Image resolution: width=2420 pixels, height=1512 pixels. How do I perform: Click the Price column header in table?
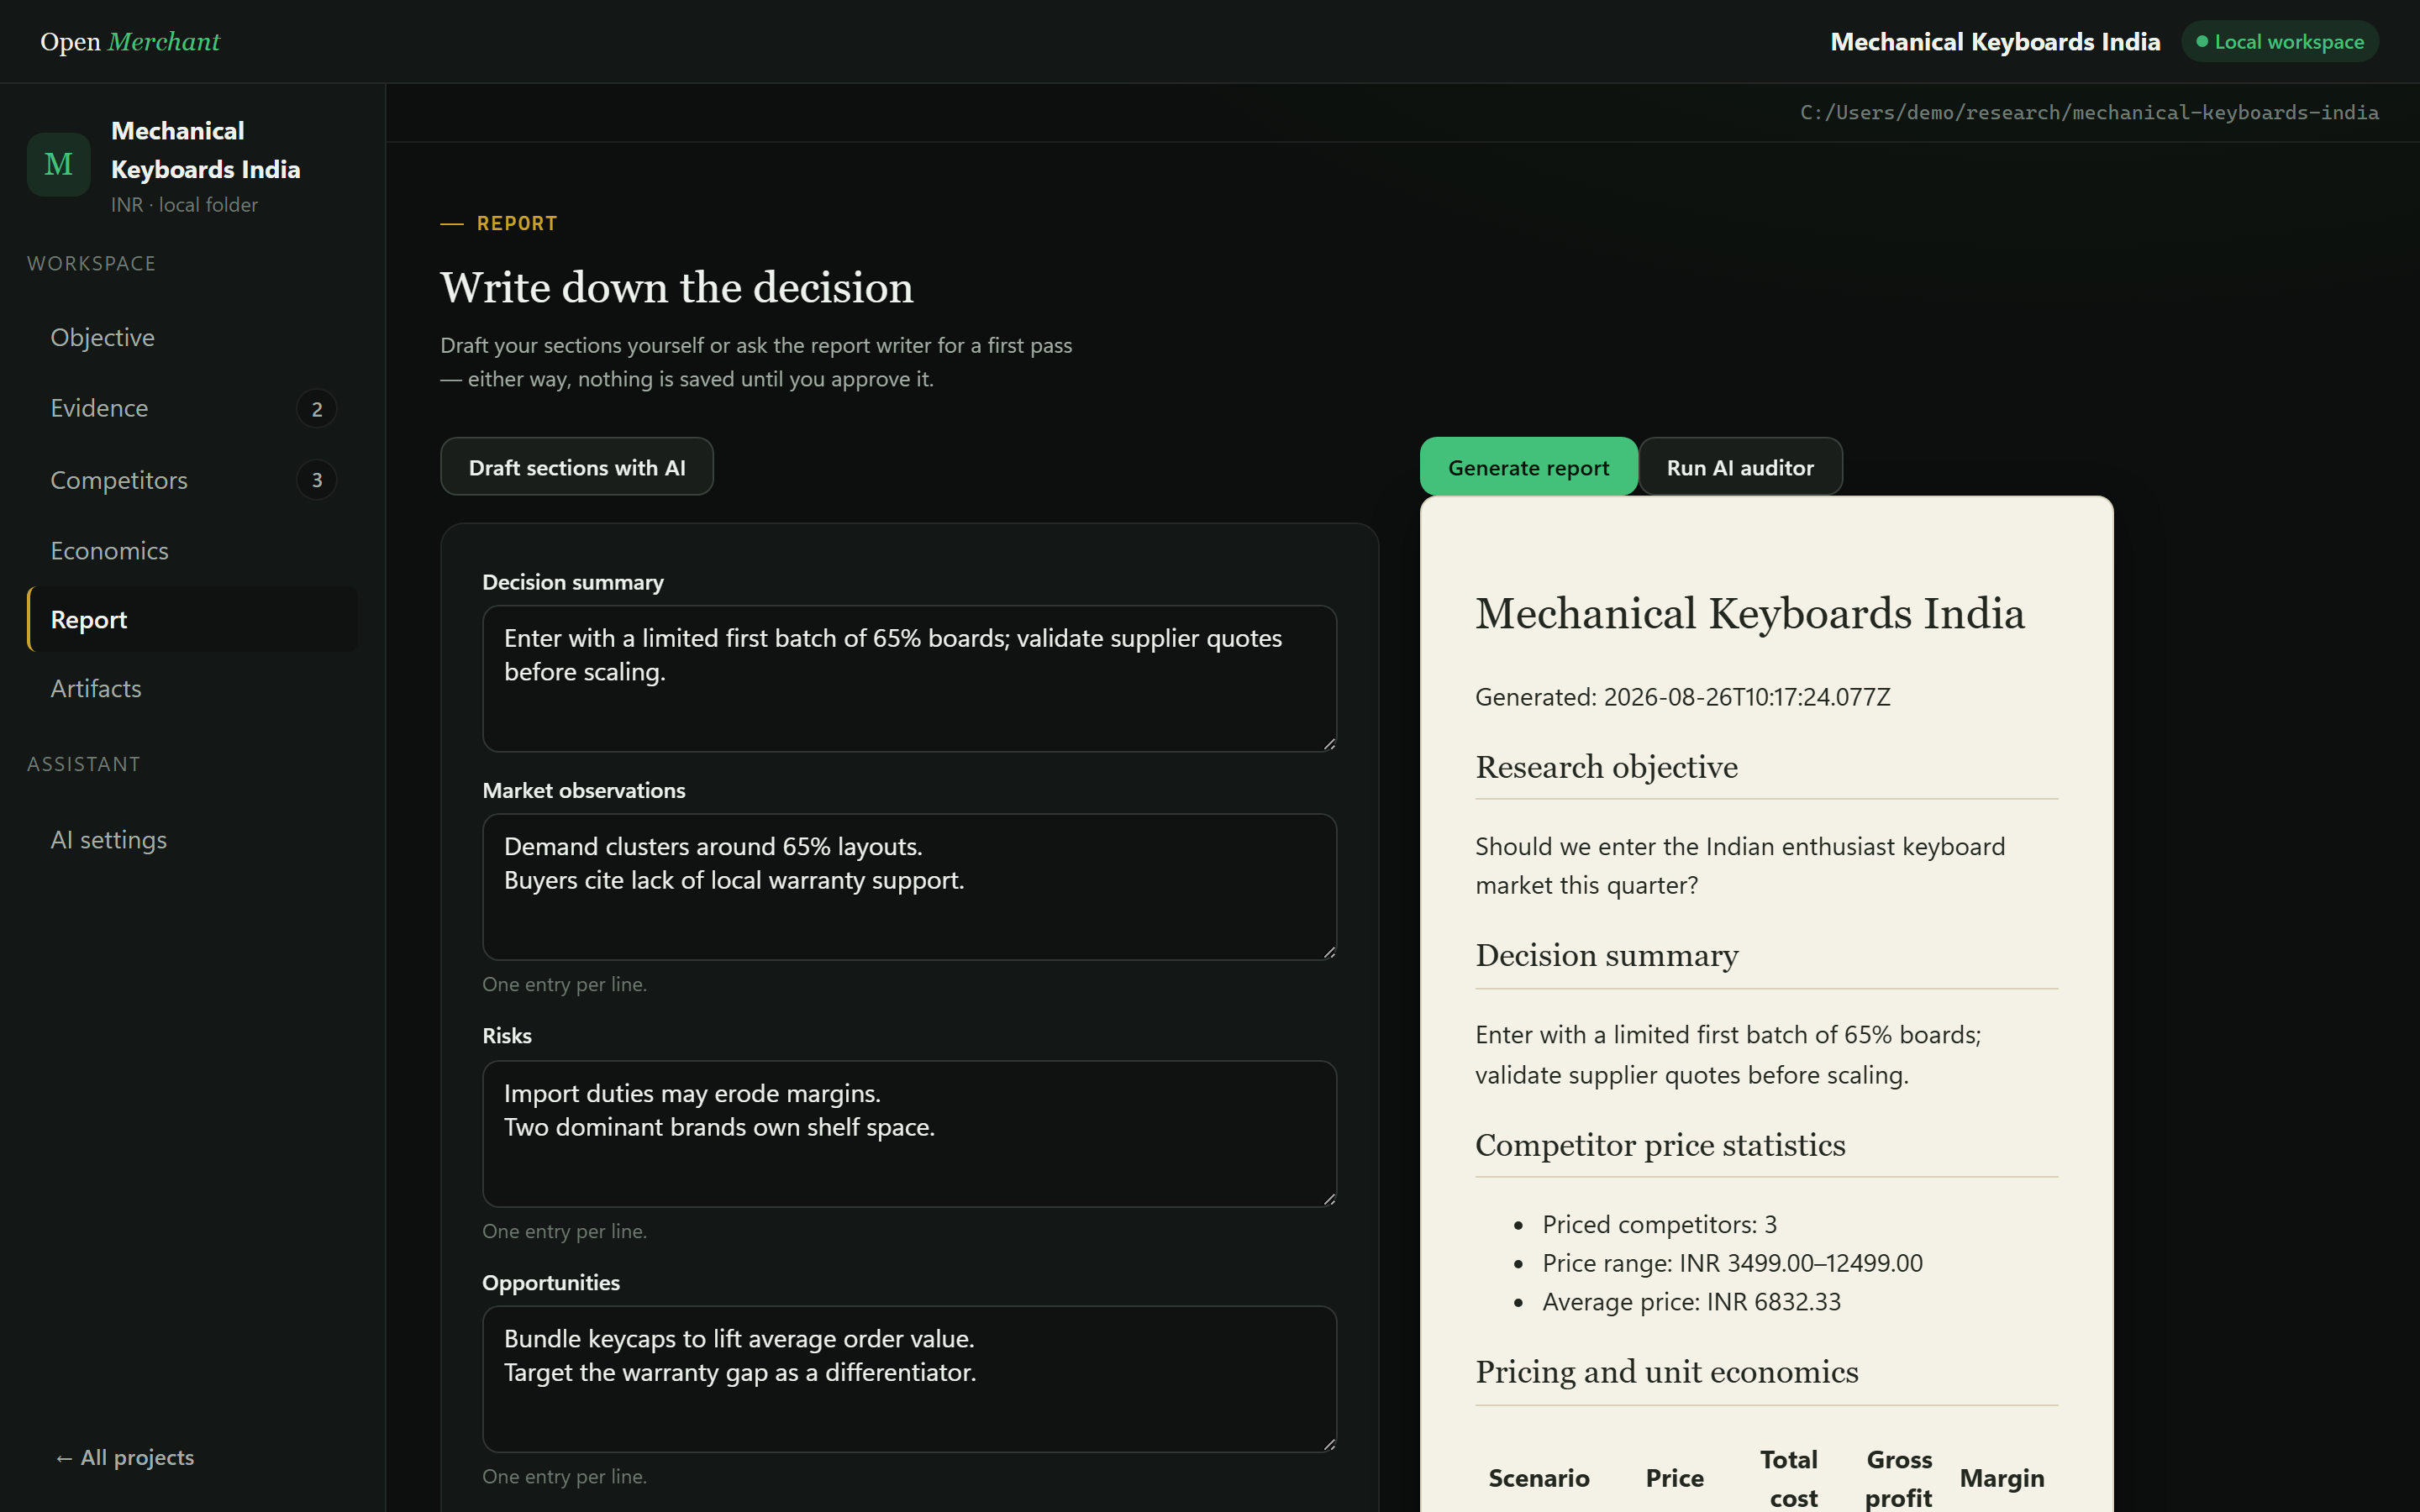click(1675, 1479)
